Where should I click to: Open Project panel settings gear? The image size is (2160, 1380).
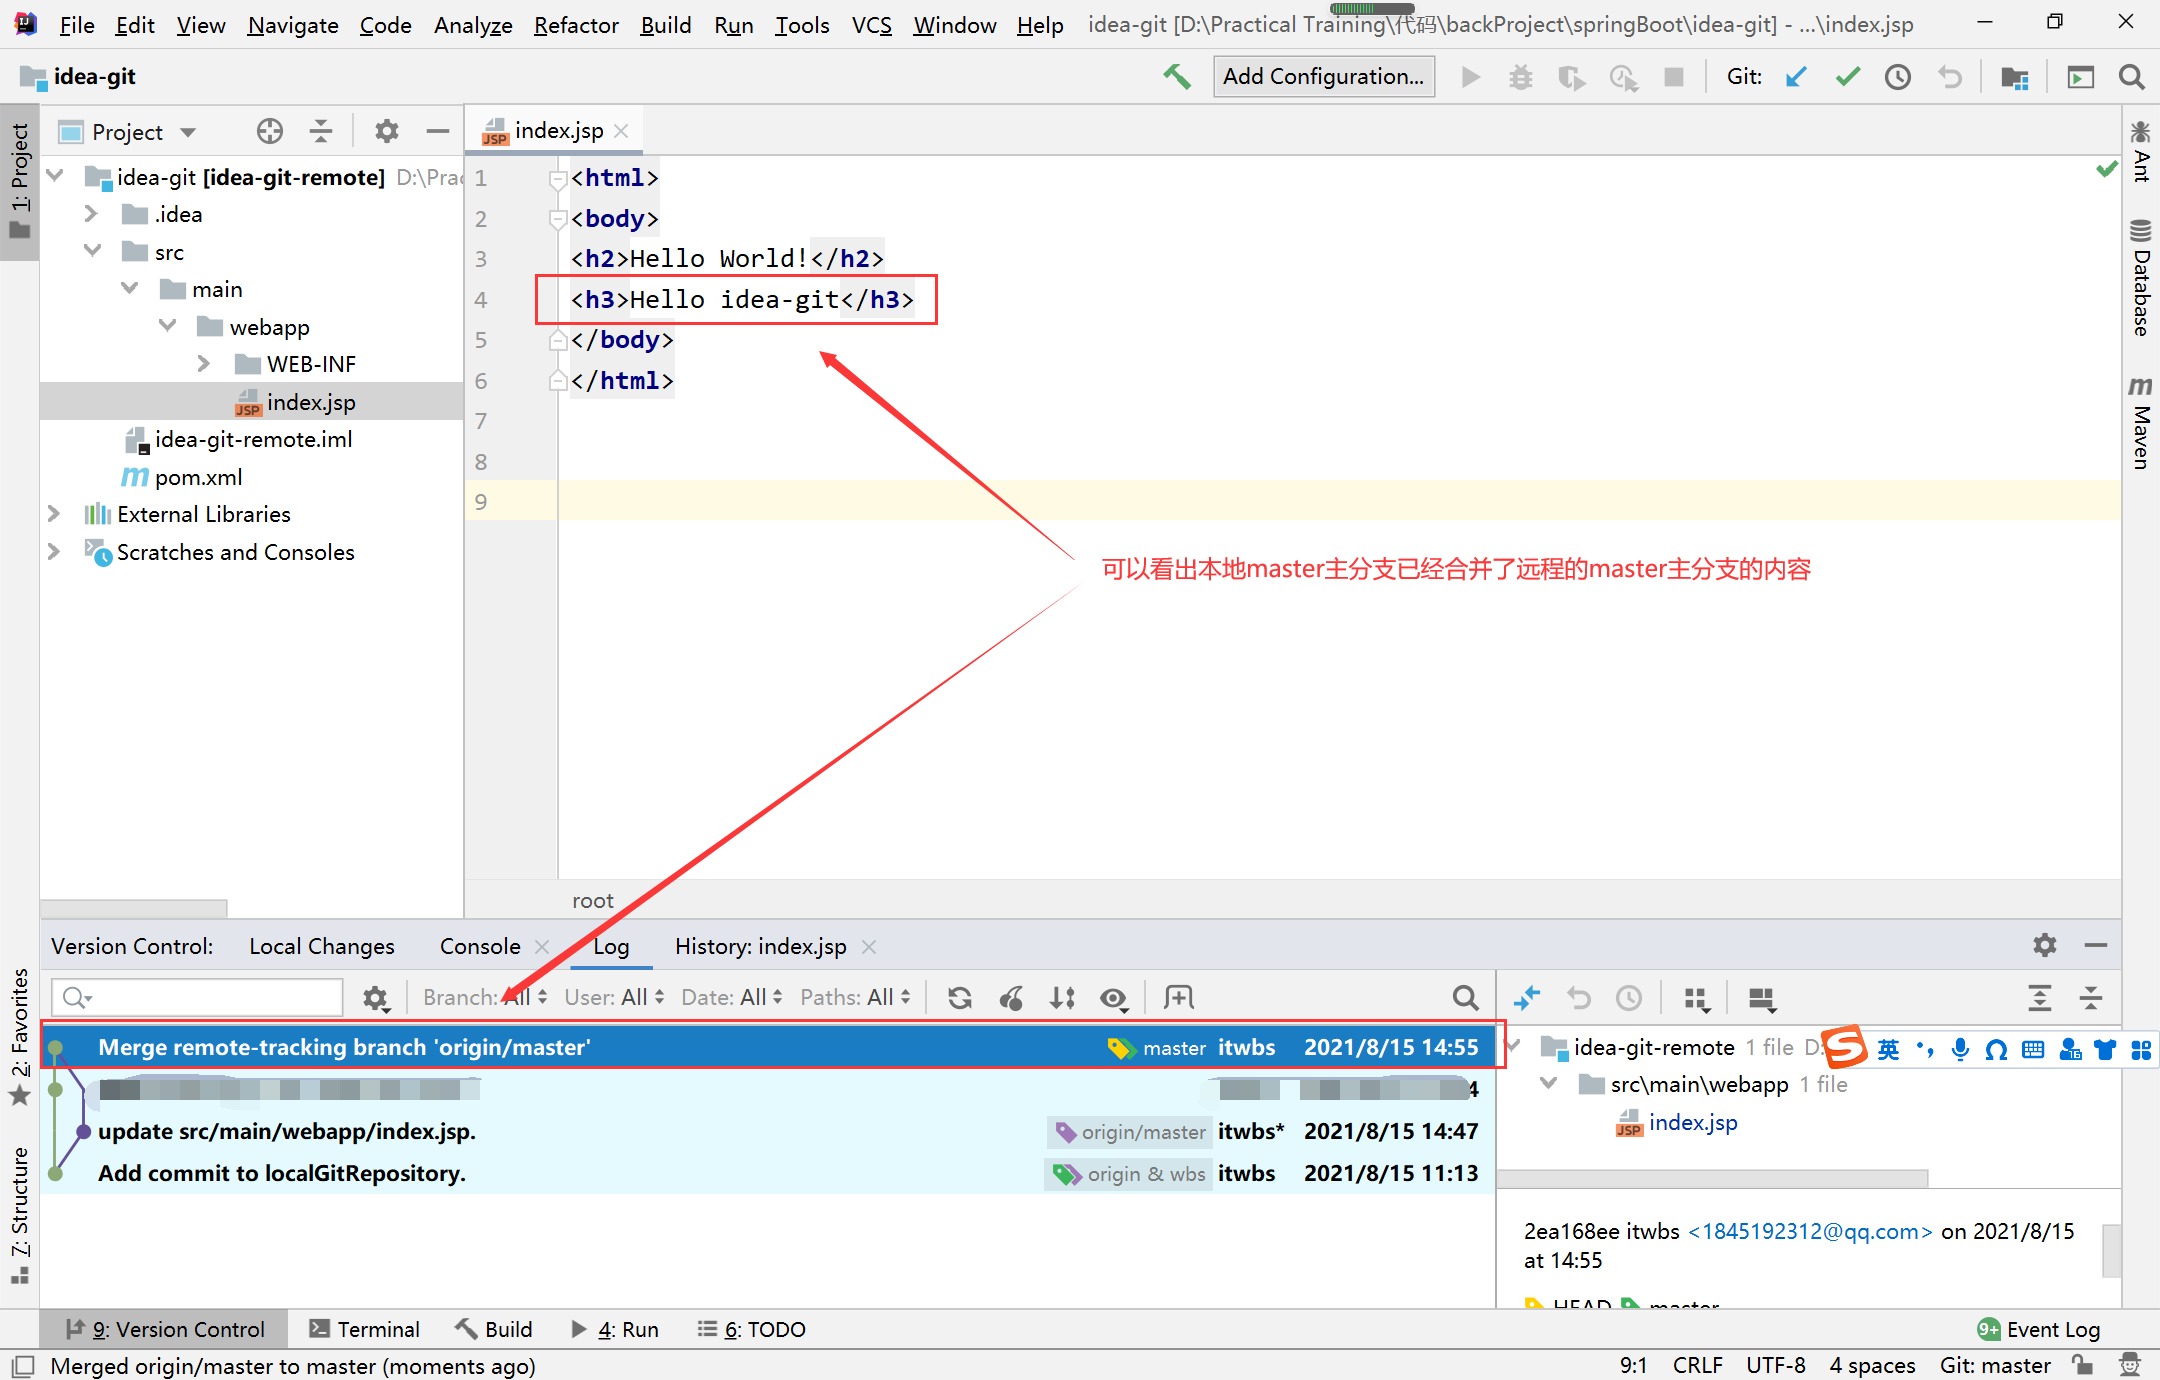(x=386, y=131)
